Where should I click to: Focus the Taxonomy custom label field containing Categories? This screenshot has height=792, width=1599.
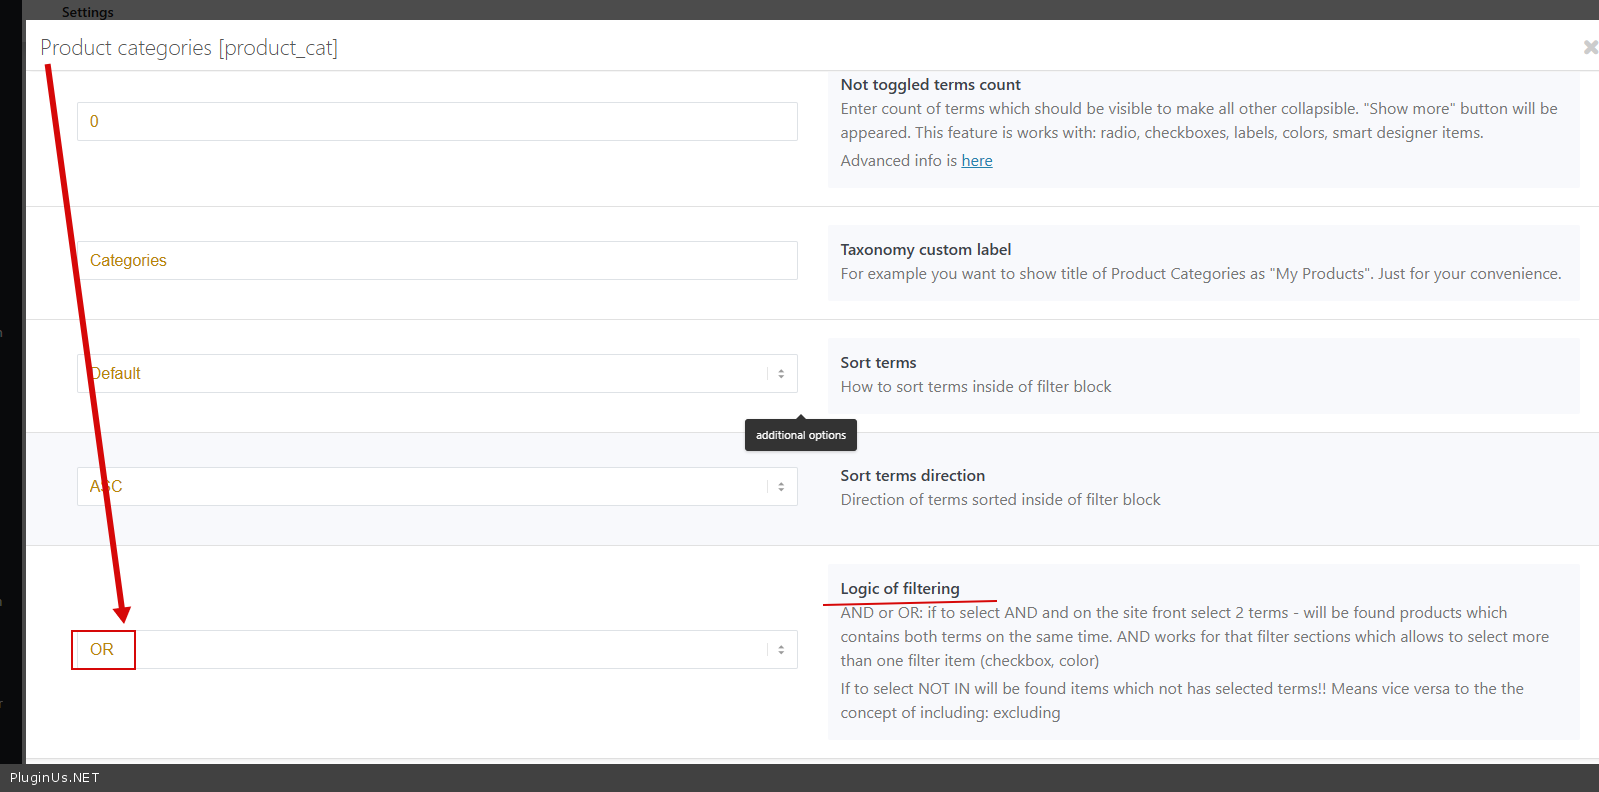click(x=437, y=261)
